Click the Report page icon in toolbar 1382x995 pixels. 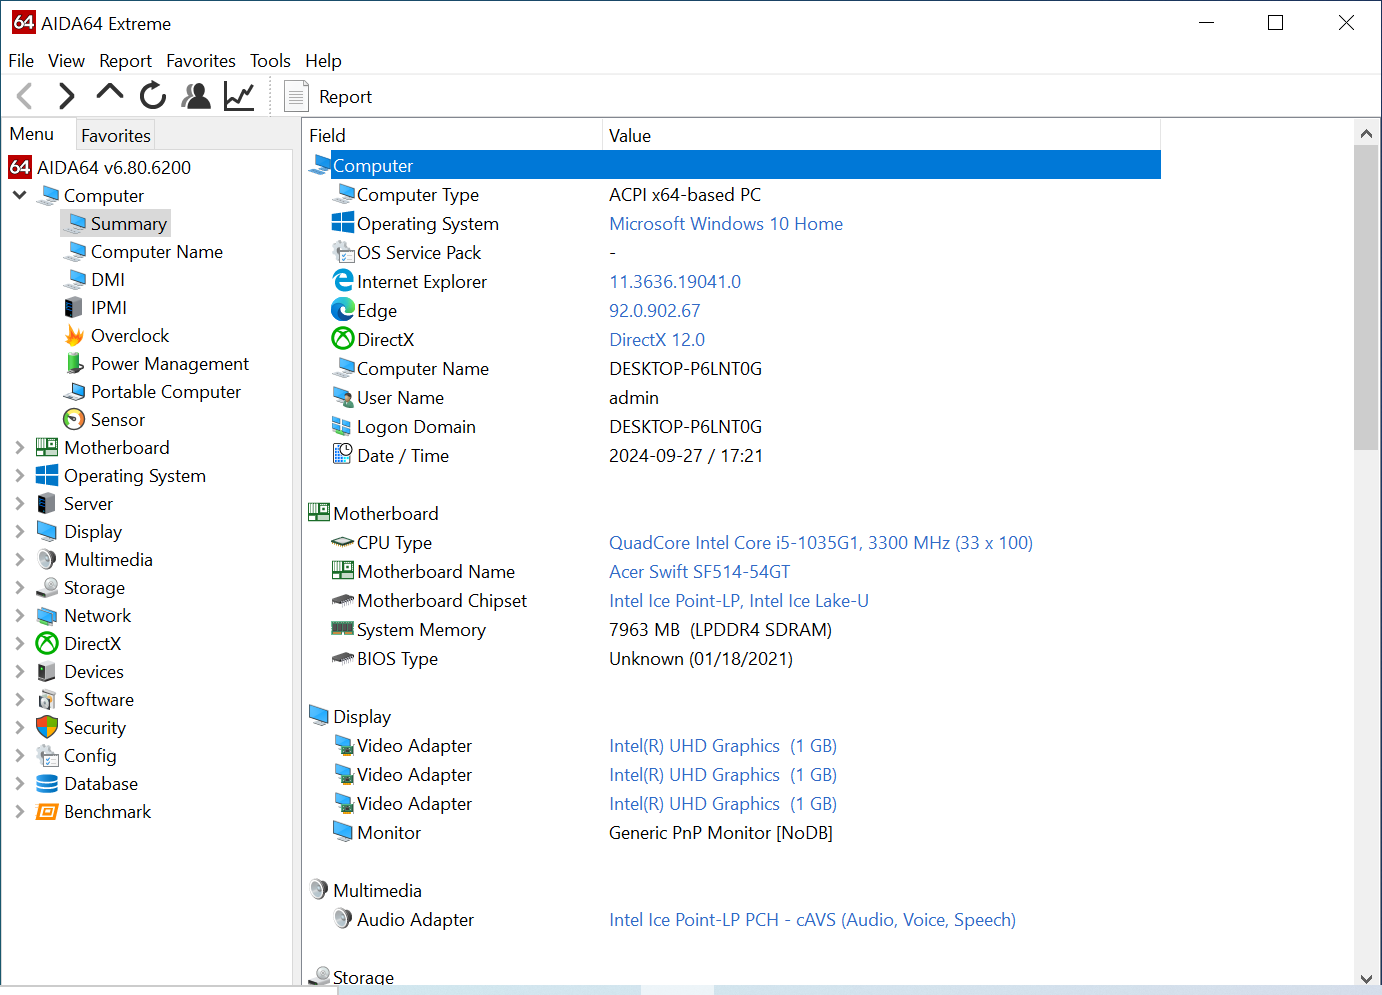tap(296, 97)
